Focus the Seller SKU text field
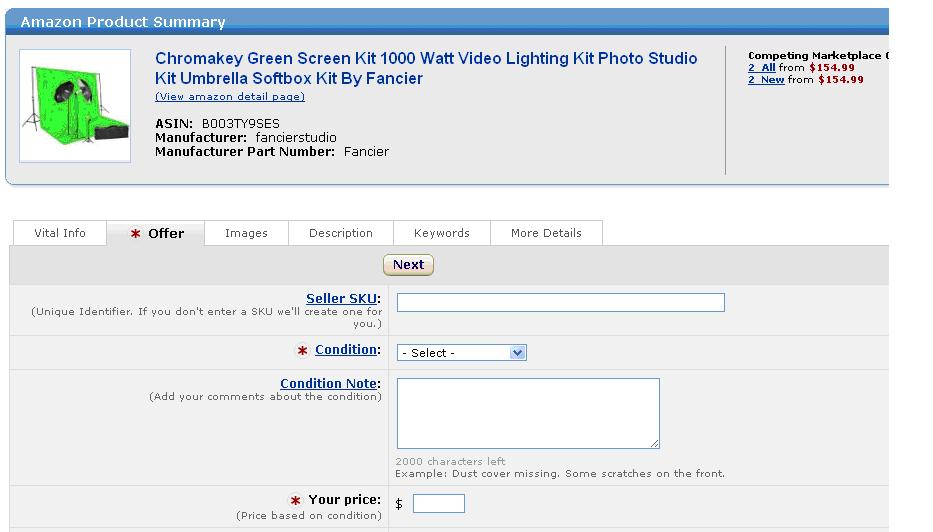Screen dimensions: 933x532 tap(560, 302)
